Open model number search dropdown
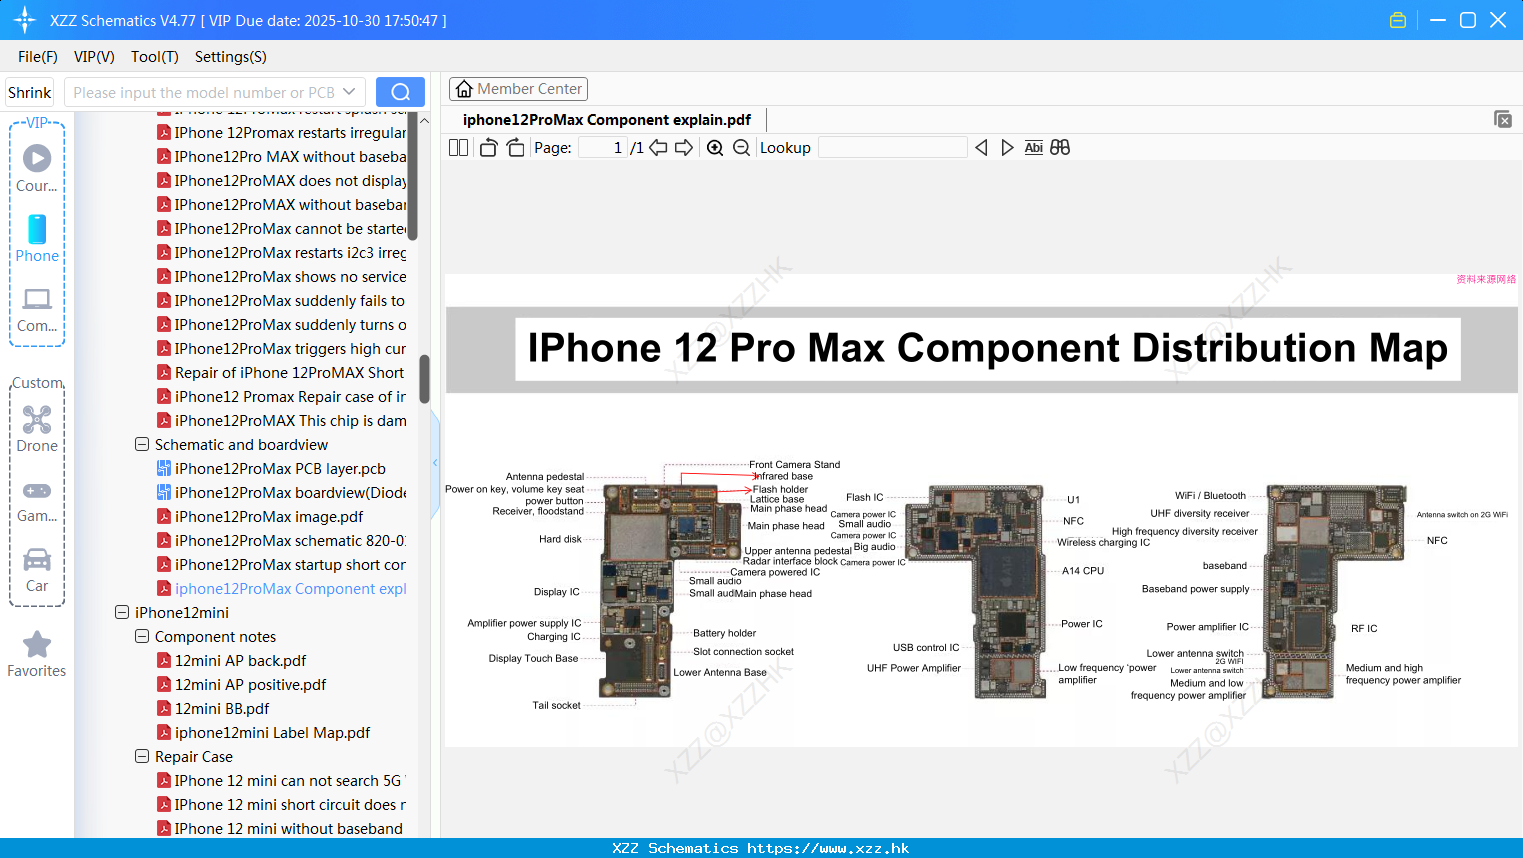 [349, 92]
